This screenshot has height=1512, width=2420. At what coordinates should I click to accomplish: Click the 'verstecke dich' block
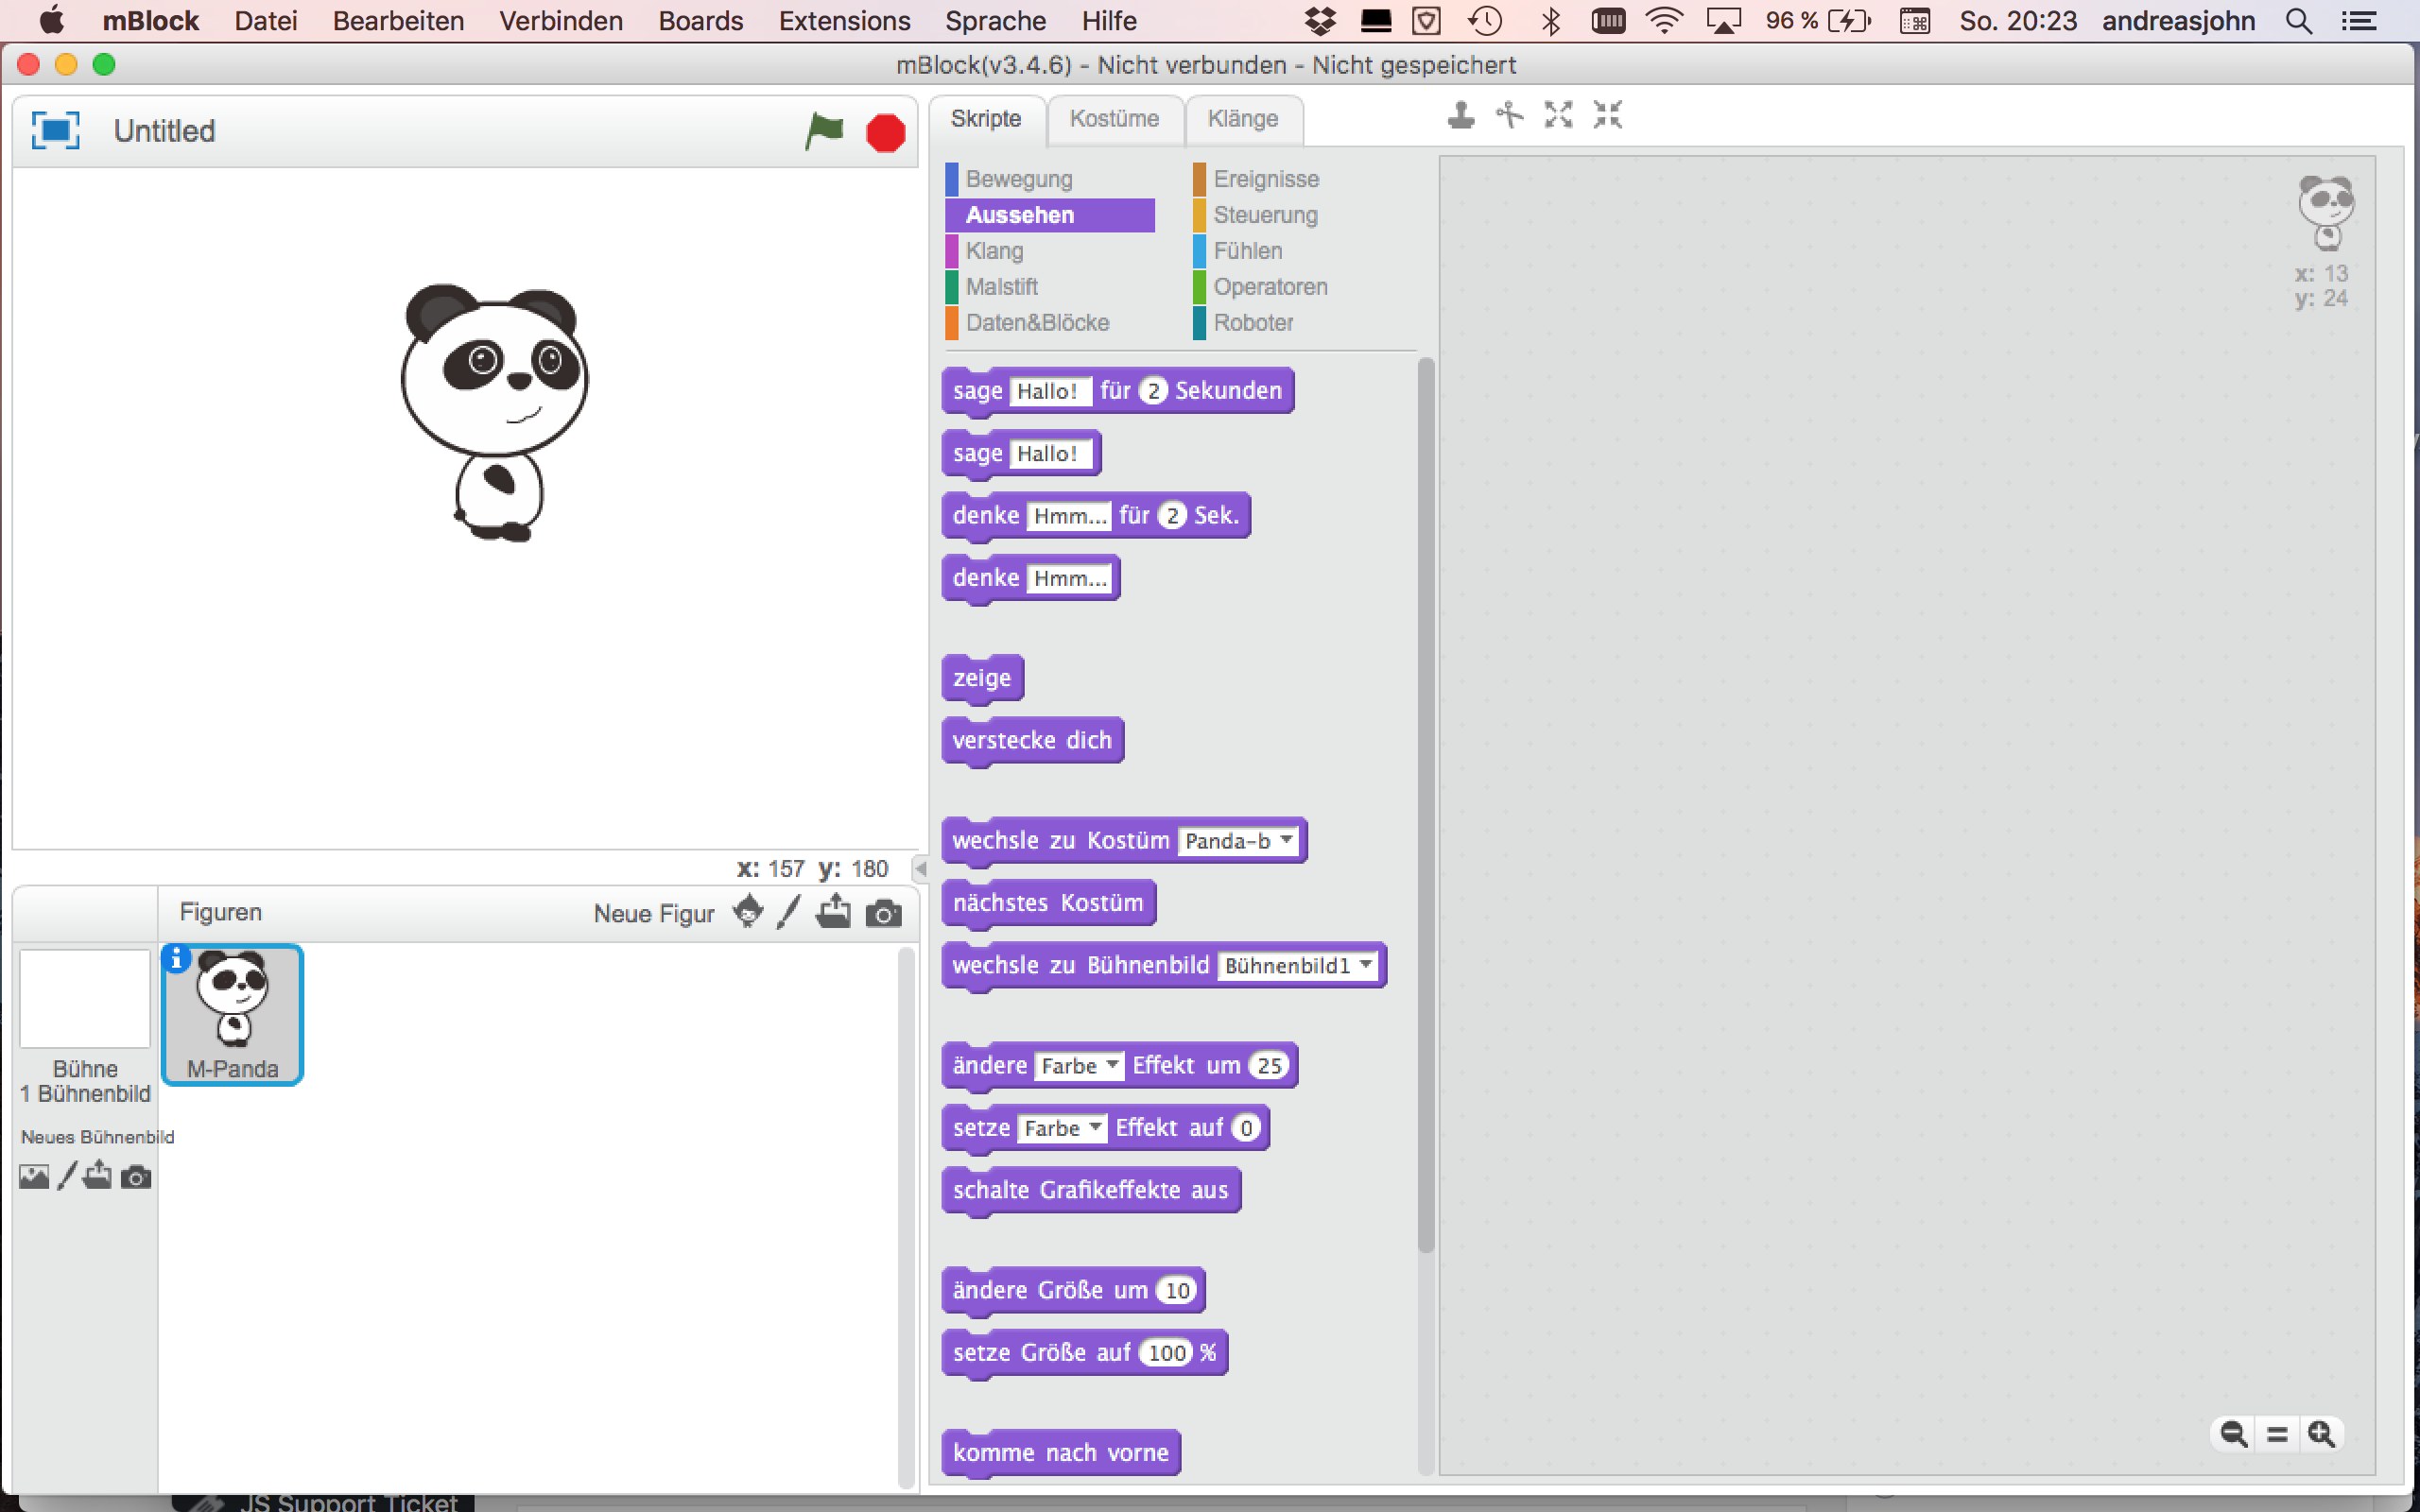[x=1032, y=741]
